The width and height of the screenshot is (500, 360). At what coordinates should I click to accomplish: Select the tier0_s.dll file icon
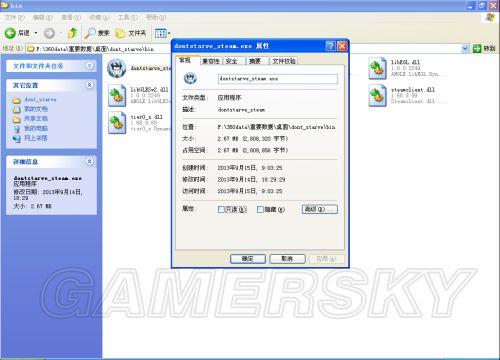point(117,123)
